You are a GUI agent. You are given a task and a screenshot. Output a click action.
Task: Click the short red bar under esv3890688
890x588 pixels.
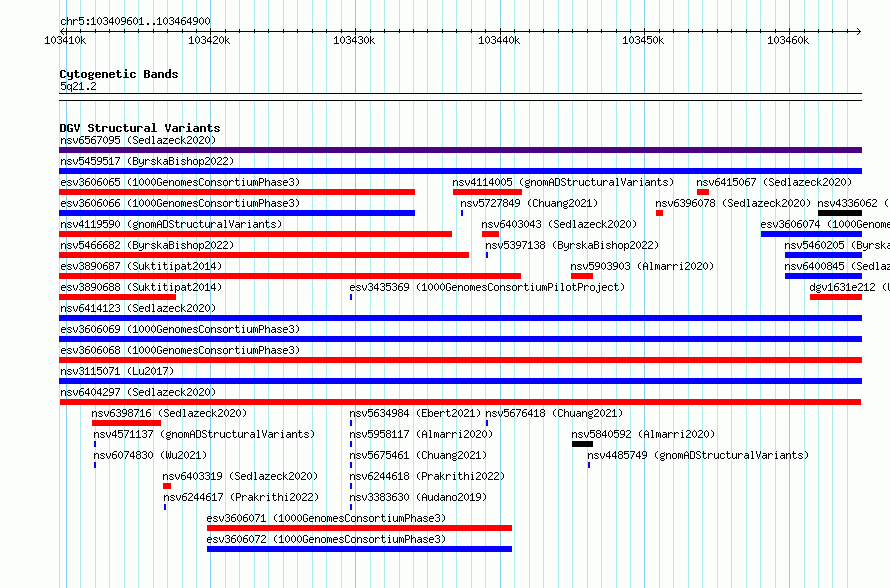point(117,297)
